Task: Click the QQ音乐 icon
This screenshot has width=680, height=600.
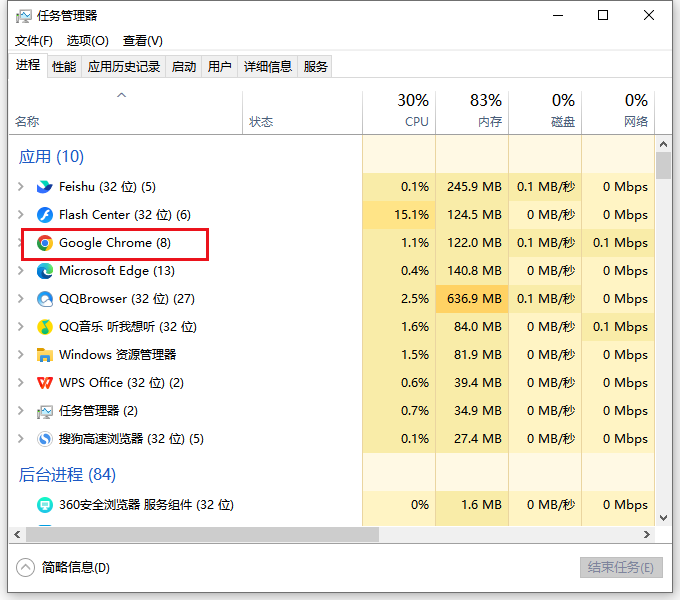Action: tap(45, 327)
